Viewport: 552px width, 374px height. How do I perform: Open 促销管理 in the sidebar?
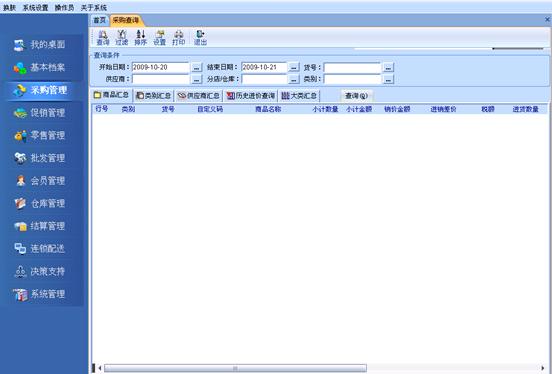click(39, 113)
